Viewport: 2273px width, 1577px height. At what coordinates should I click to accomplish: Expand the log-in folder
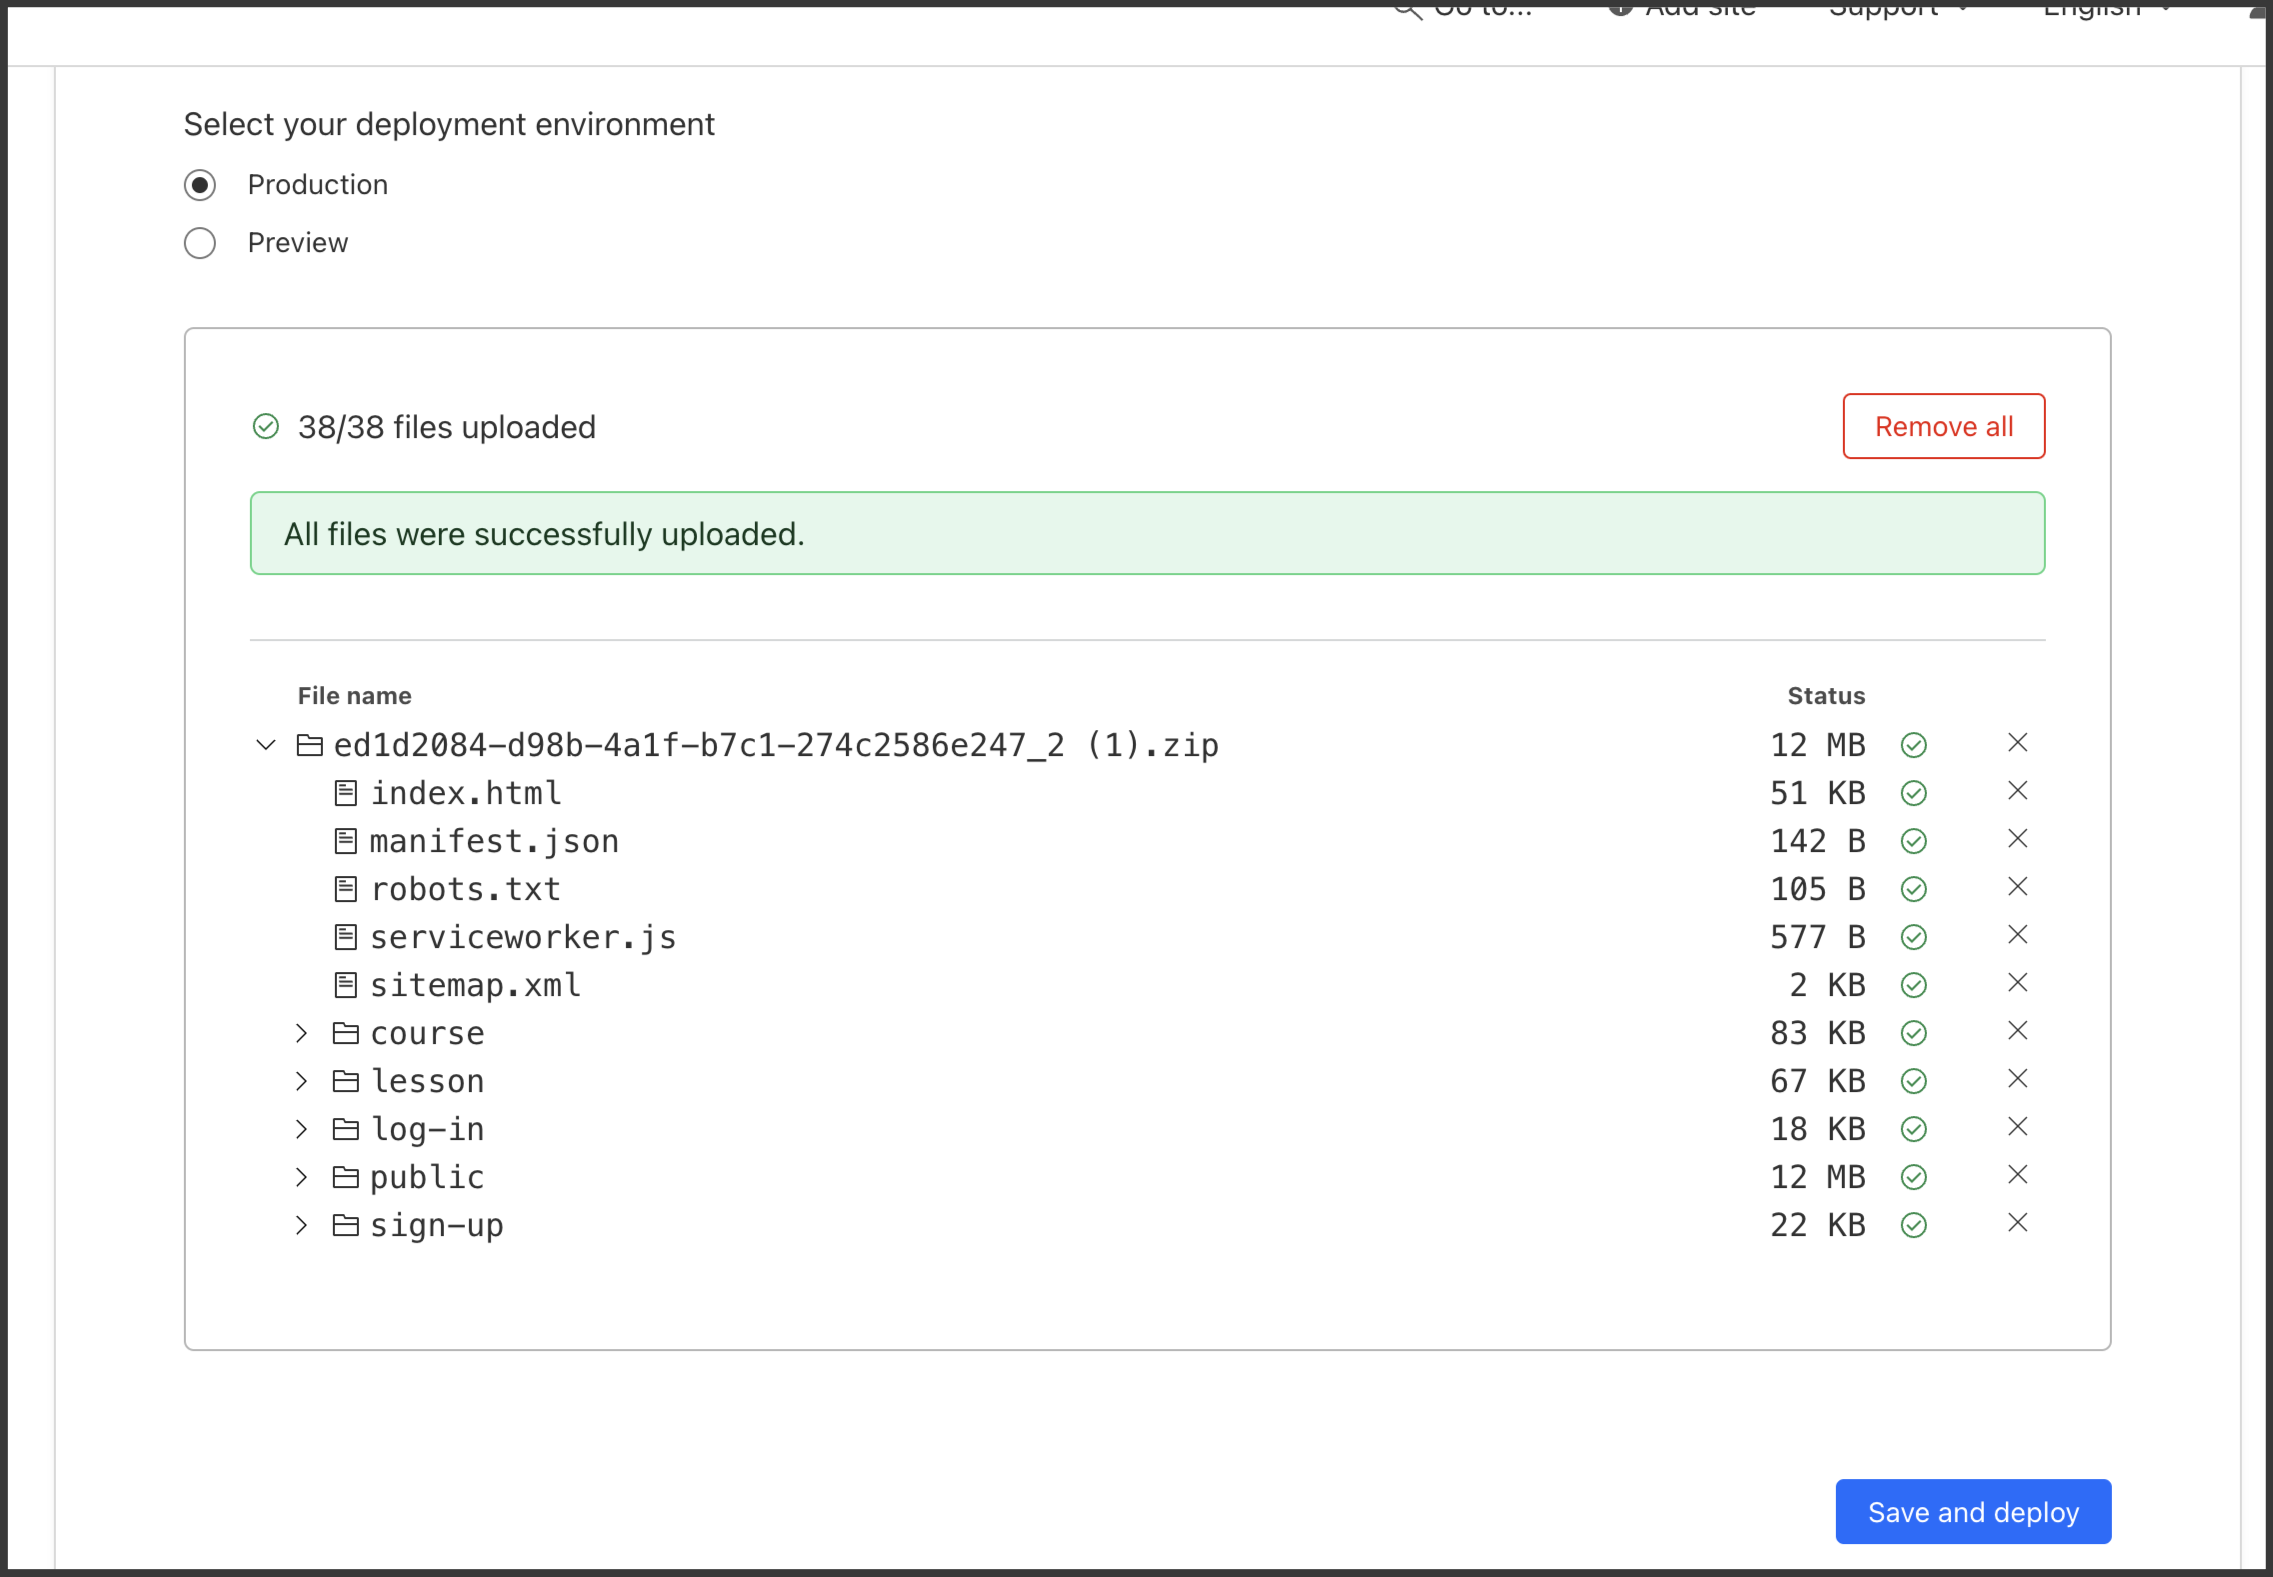click(x=302, y=1129)
